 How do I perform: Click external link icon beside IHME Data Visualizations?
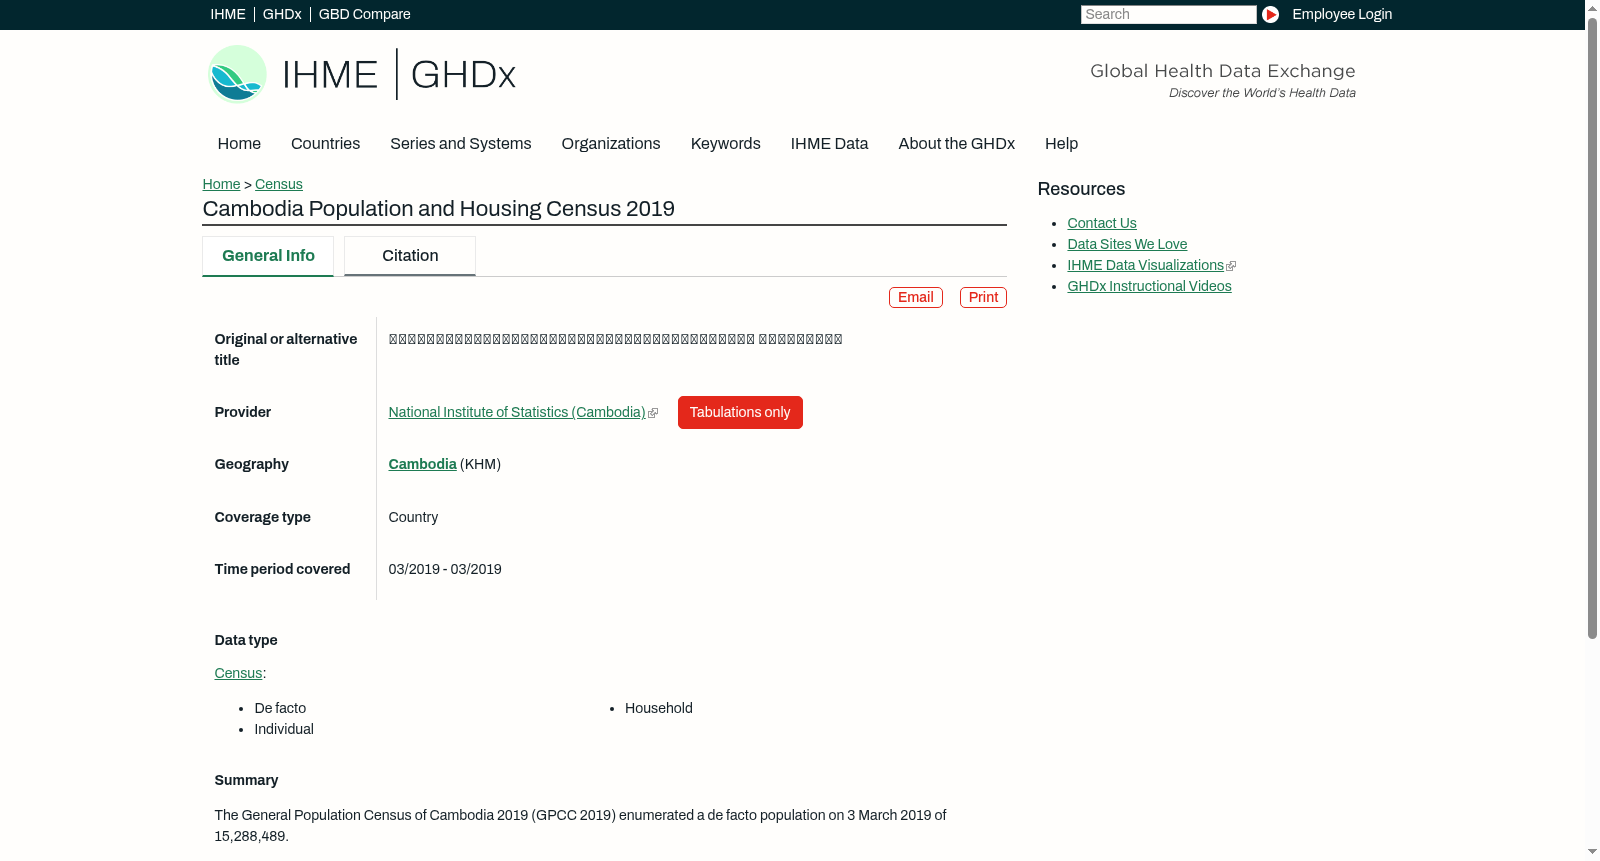click(1231, 266)
